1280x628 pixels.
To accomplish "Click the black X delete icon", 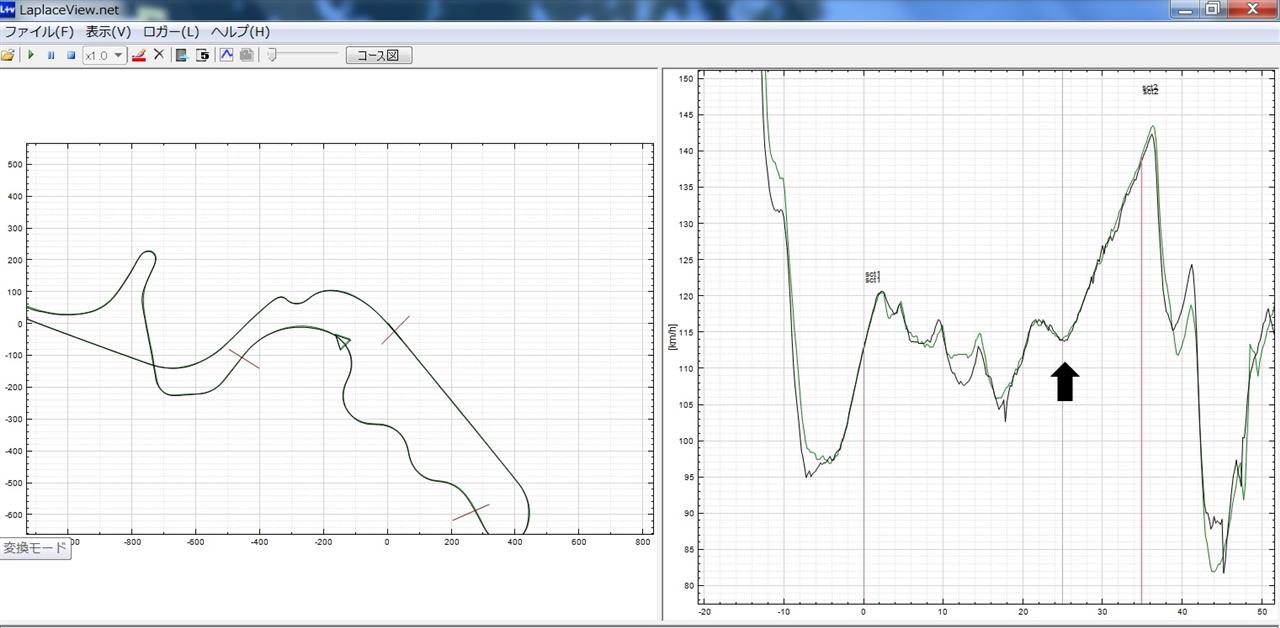I will click(158, 55).
